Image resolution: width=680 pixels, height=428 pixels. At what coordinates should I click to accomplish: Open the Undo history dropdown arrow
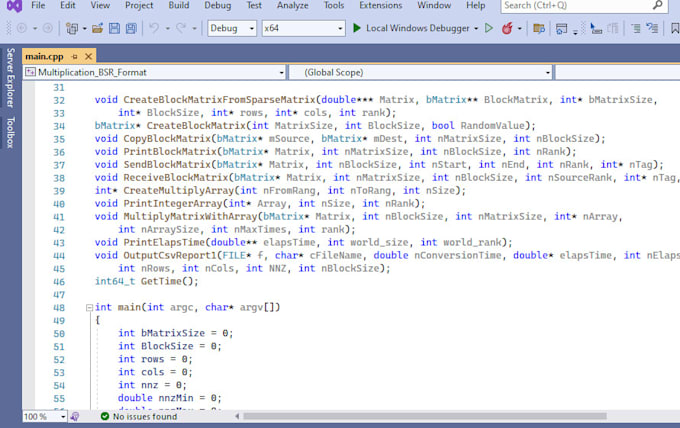[x=167, y=29]
